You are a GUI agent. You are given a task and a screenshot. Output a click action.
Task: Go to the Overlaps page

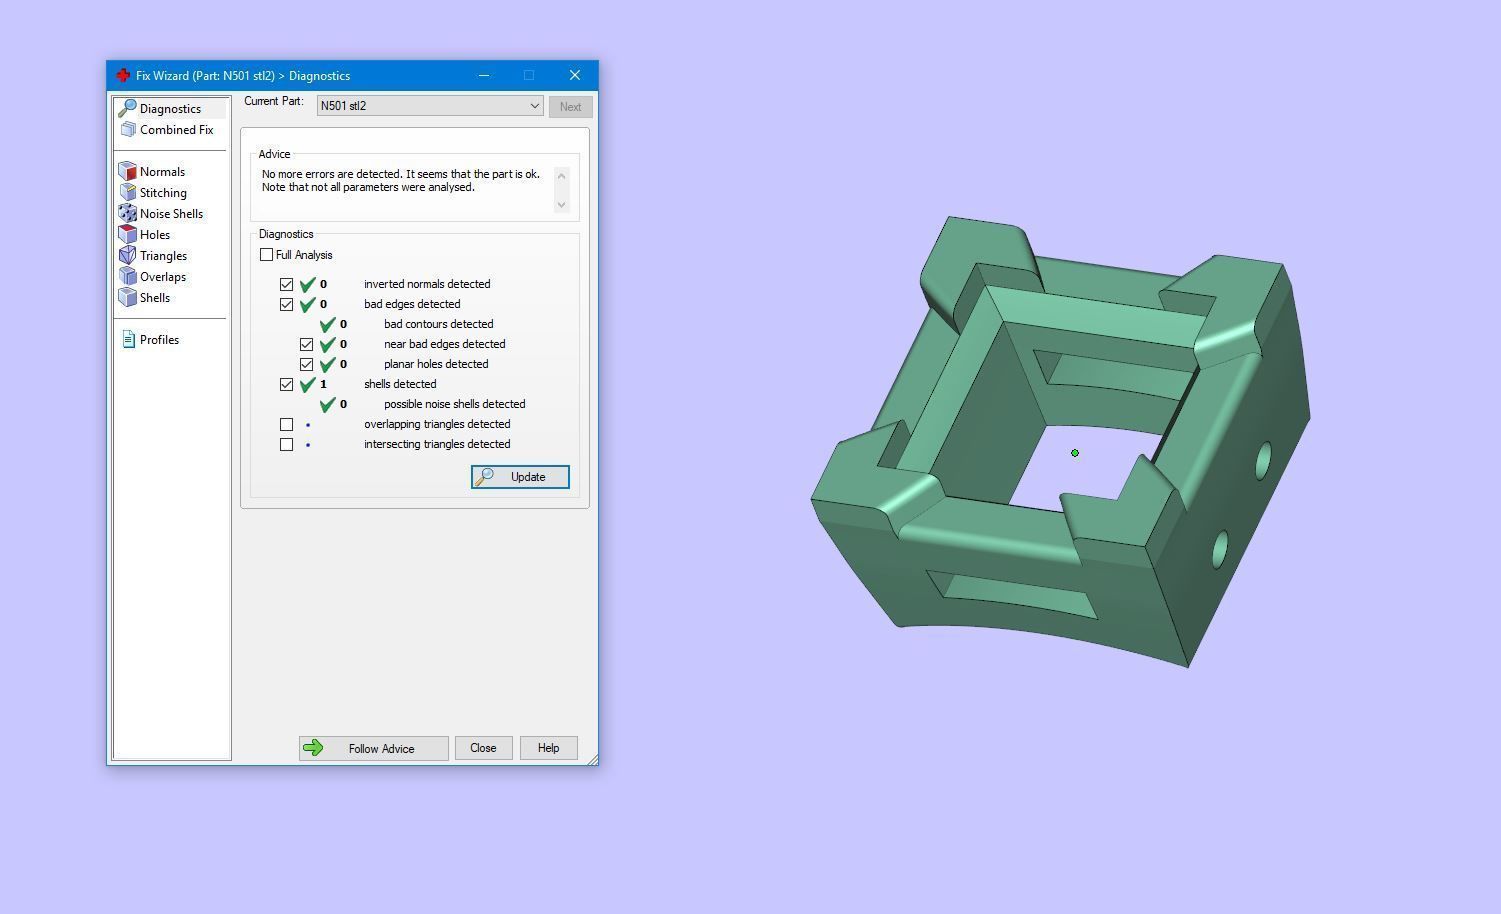pyautogui.click(x=163, y=276)
